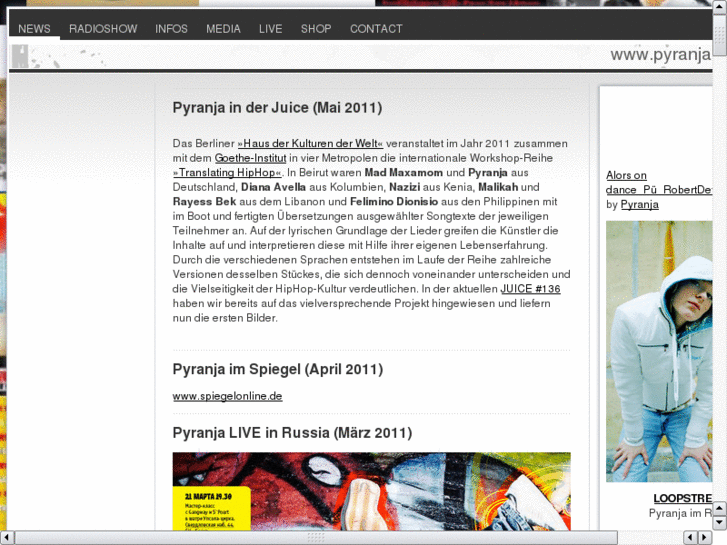Select the LIVE menu item
This screenshot has width=727, height=545.
tap(270, 29)
